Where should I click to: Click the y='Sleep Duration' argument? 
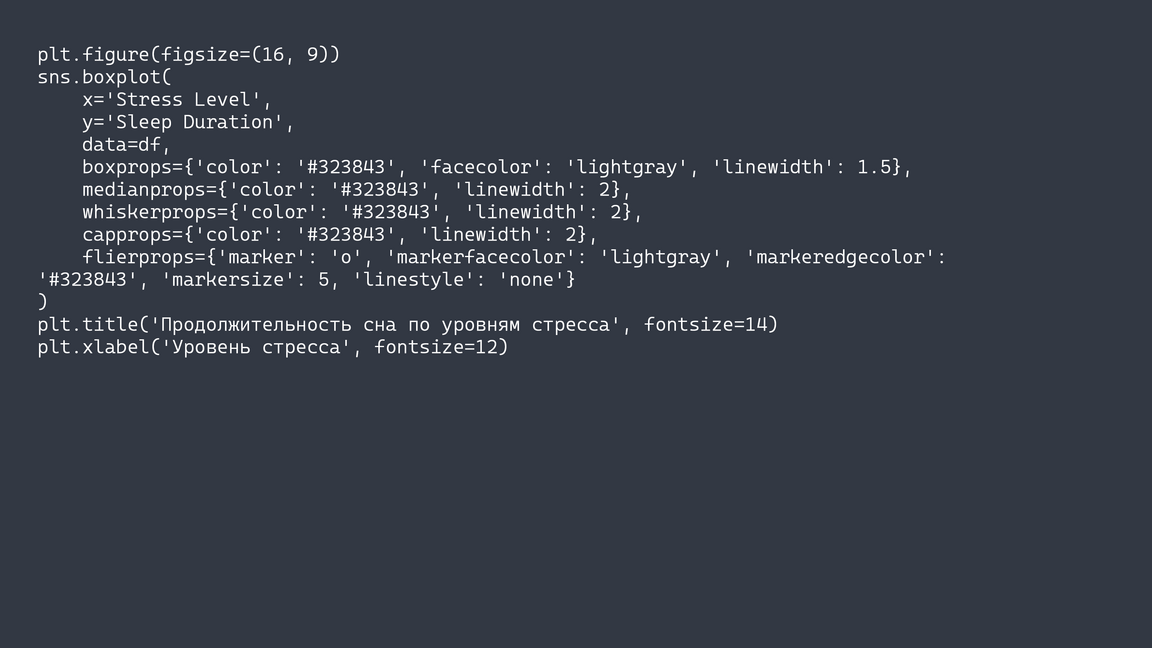(x=186, y=122)
